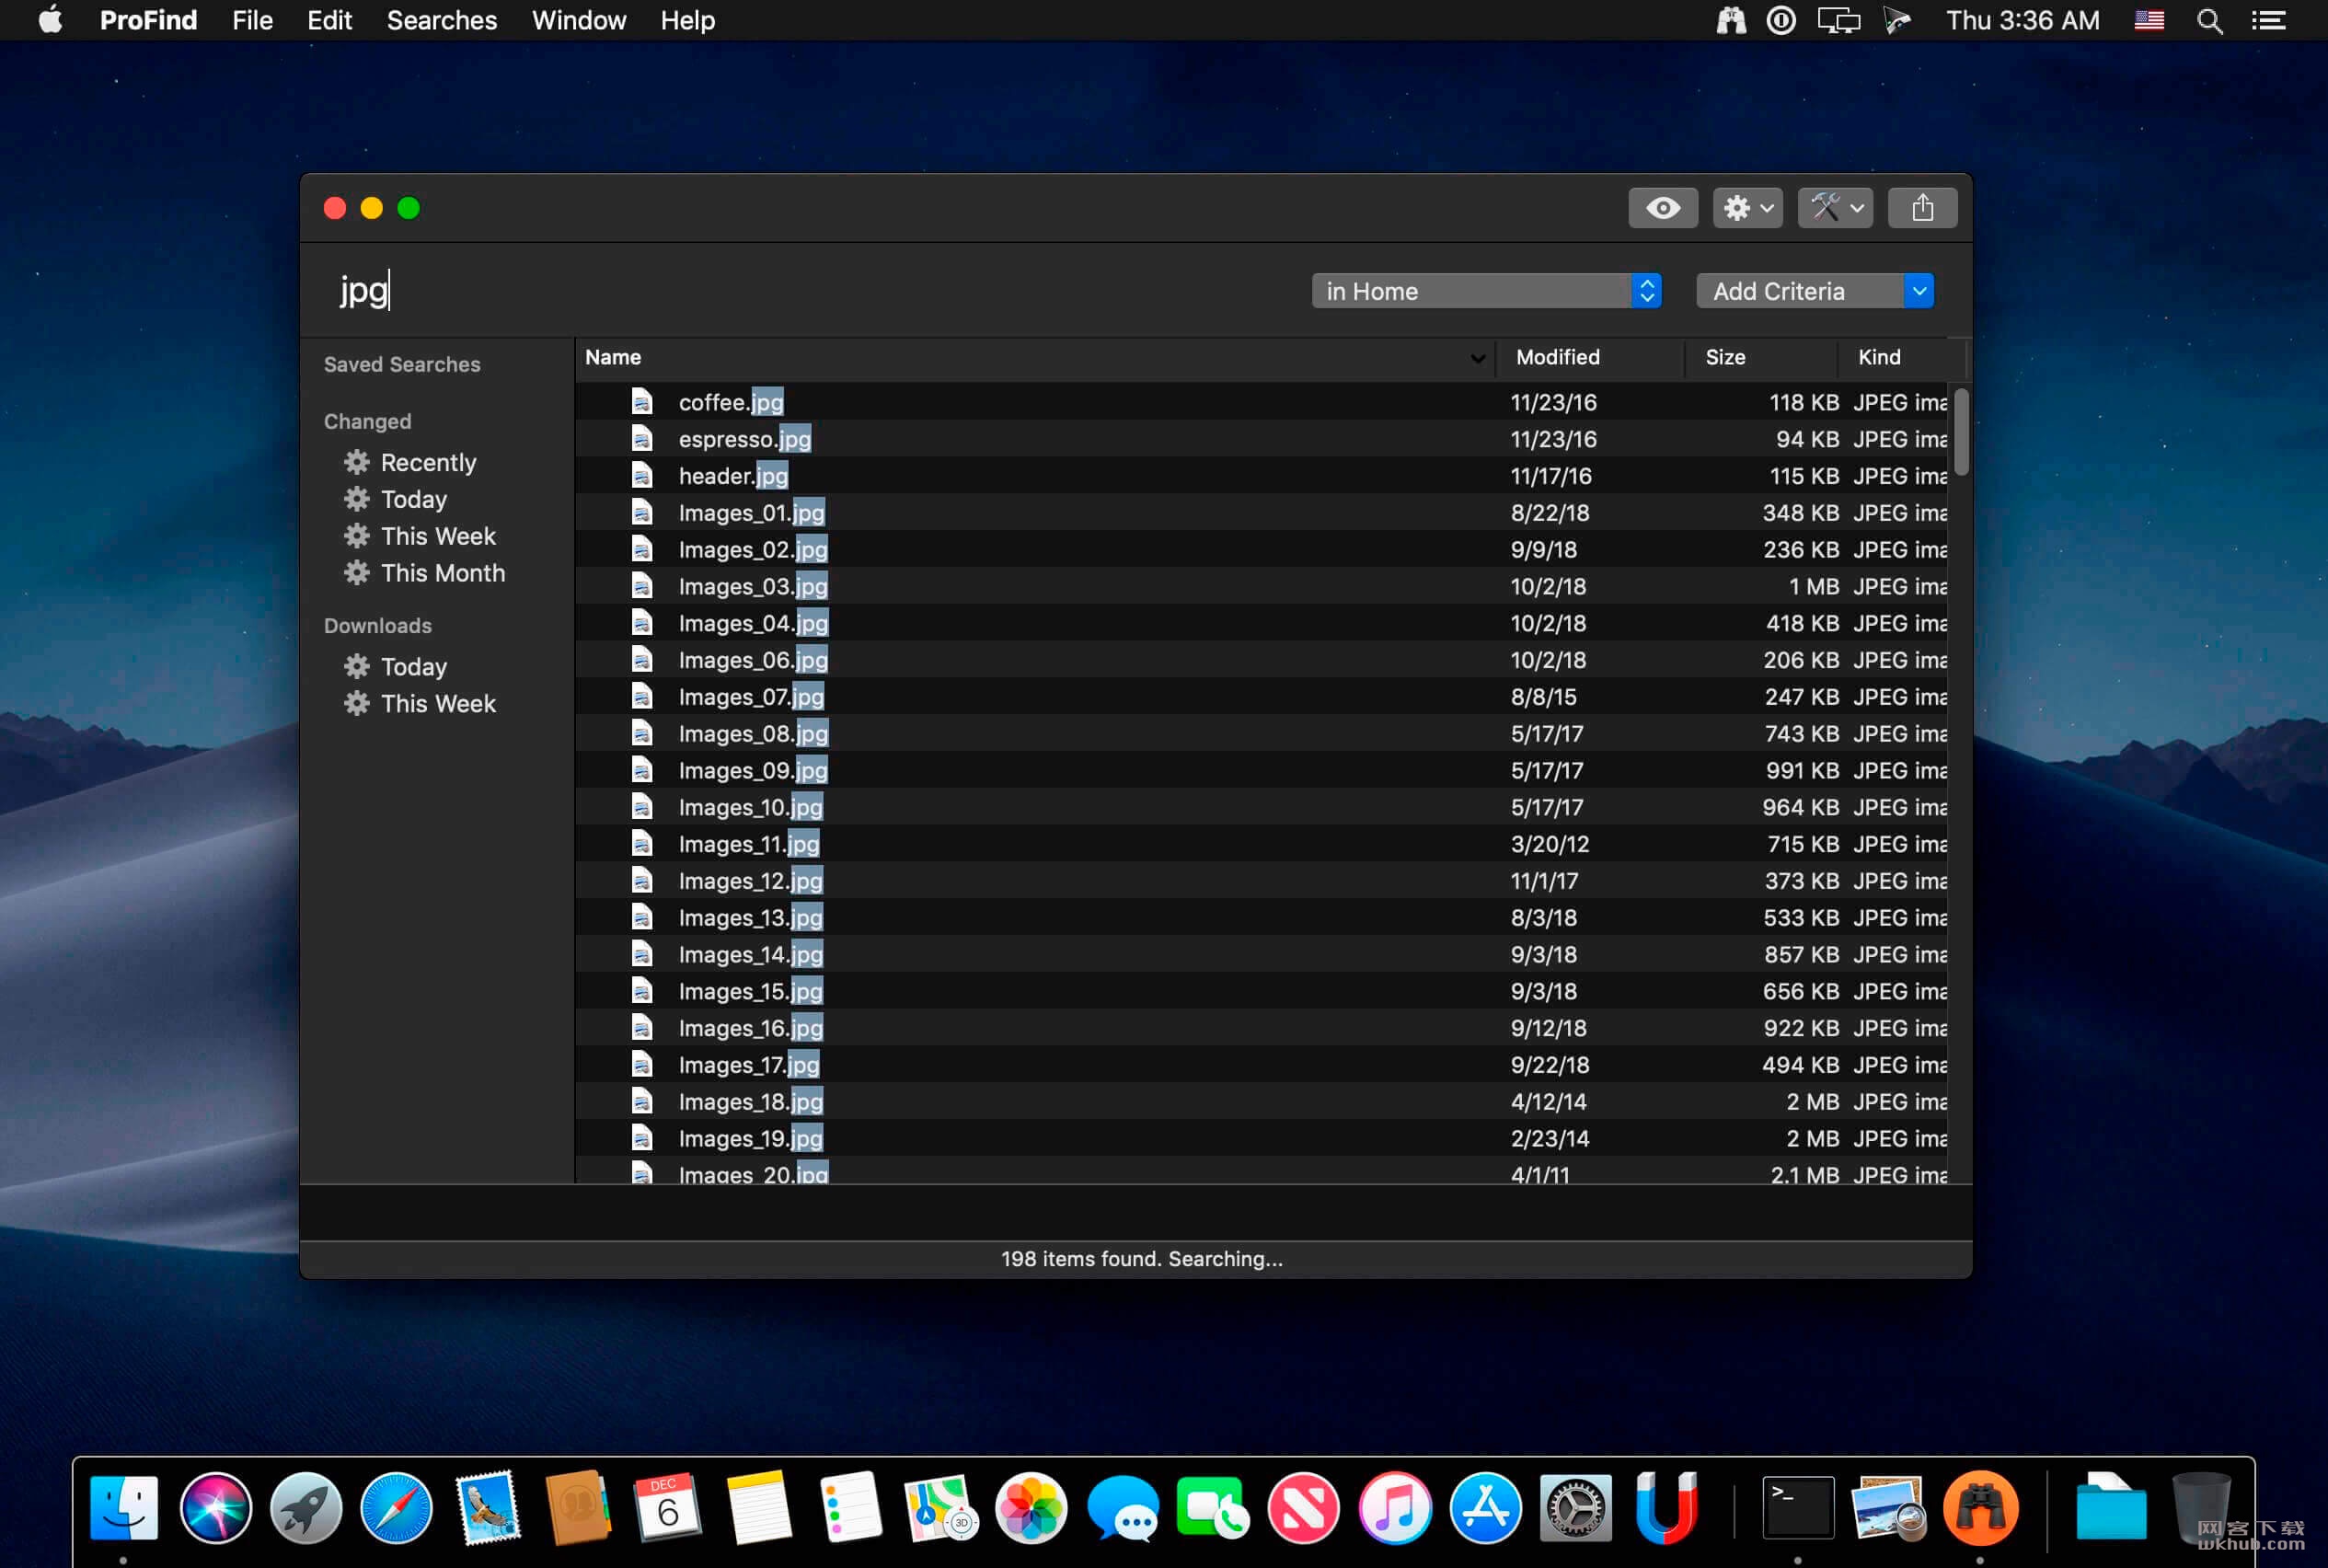Open Safari from the Dock
Screen dimensions: 2328x1568
tap(396, 1507)
